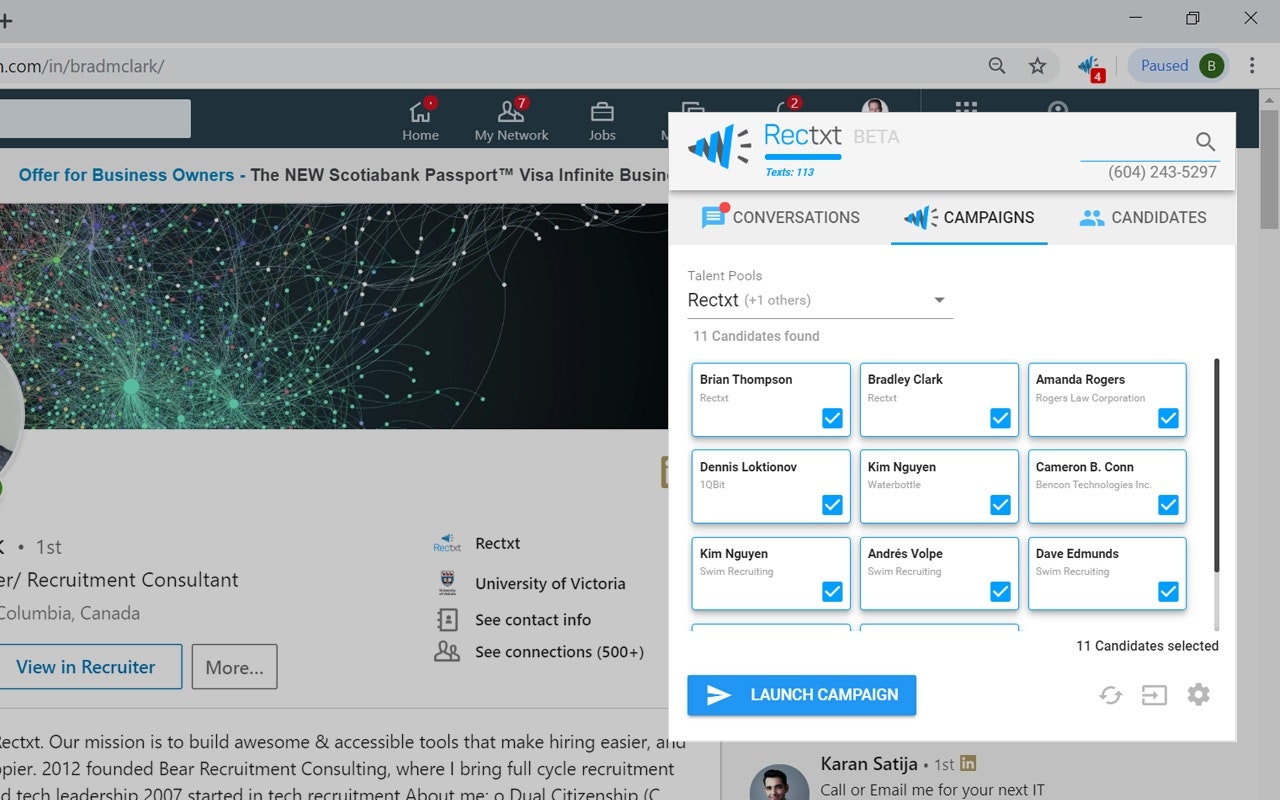Image resolution: width=1280 pixels, height=800 pixels.
Task: Uncheck Kim Nguyen Swim Recruiting checkbox
Action: [832, 592]
